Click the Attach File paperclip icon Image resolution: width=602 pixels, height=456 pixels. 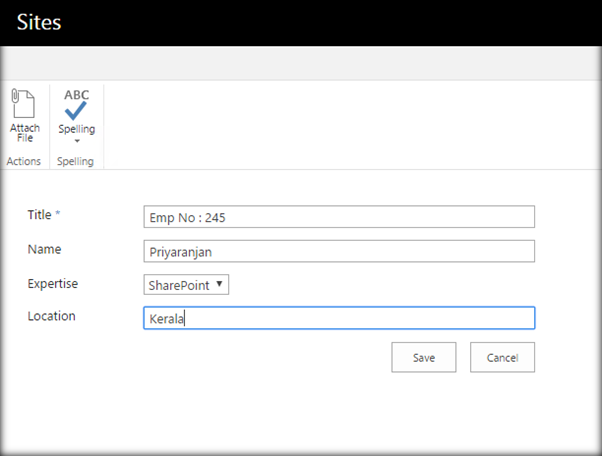[23, 104]
